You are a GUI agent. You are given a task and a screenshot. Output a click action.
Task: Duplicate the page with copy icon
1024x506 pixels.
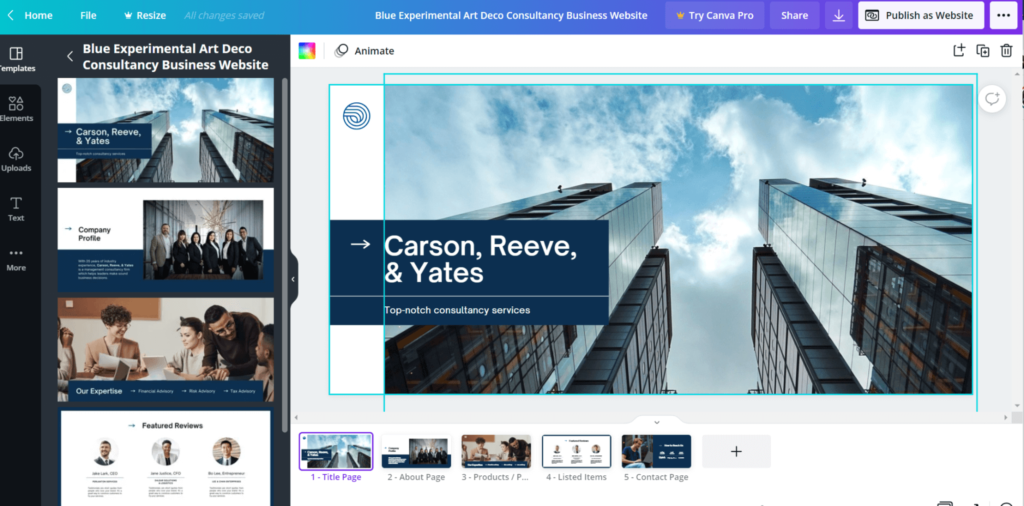pos(982,51)
